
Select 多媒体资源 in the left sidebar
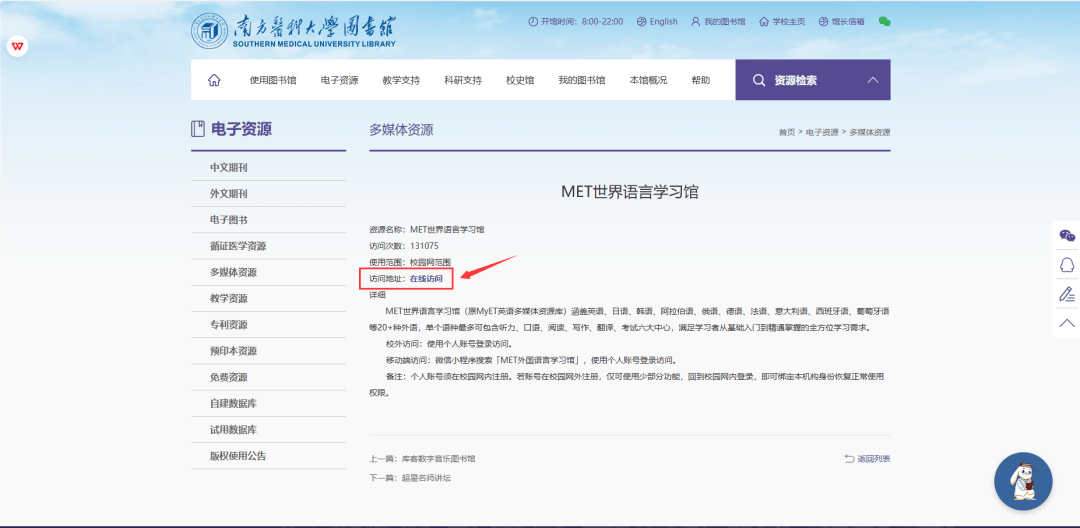[233, 272]
